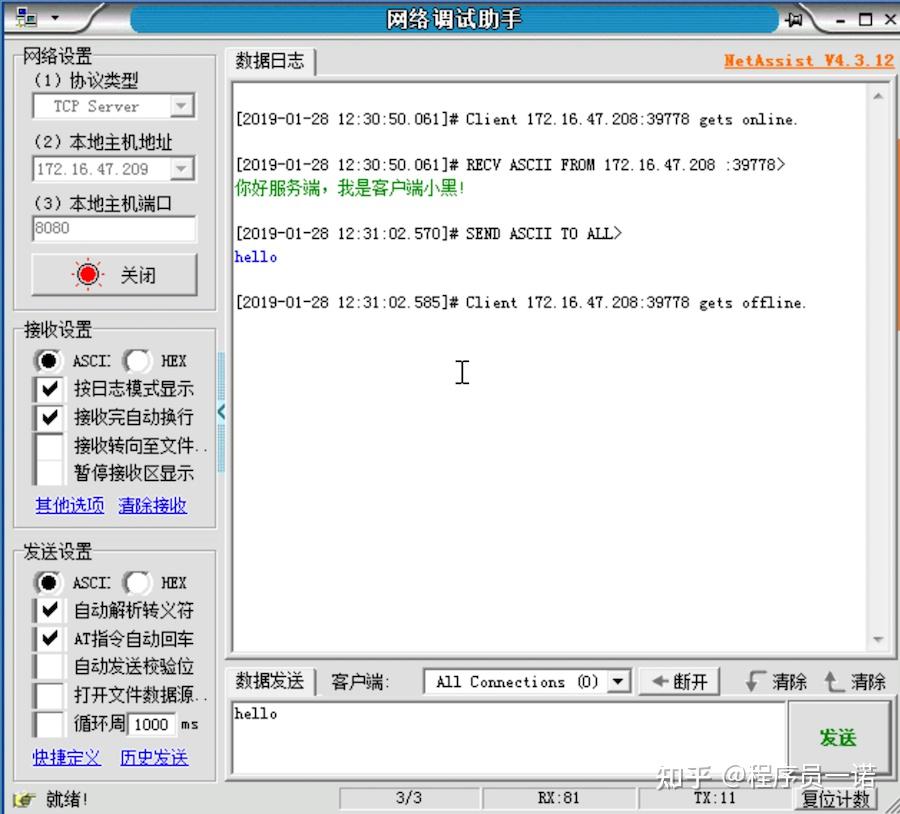The width and height of the screenshot is (900, 814).
Task: Open the local host address dropdown
Action: pos(180,169)
